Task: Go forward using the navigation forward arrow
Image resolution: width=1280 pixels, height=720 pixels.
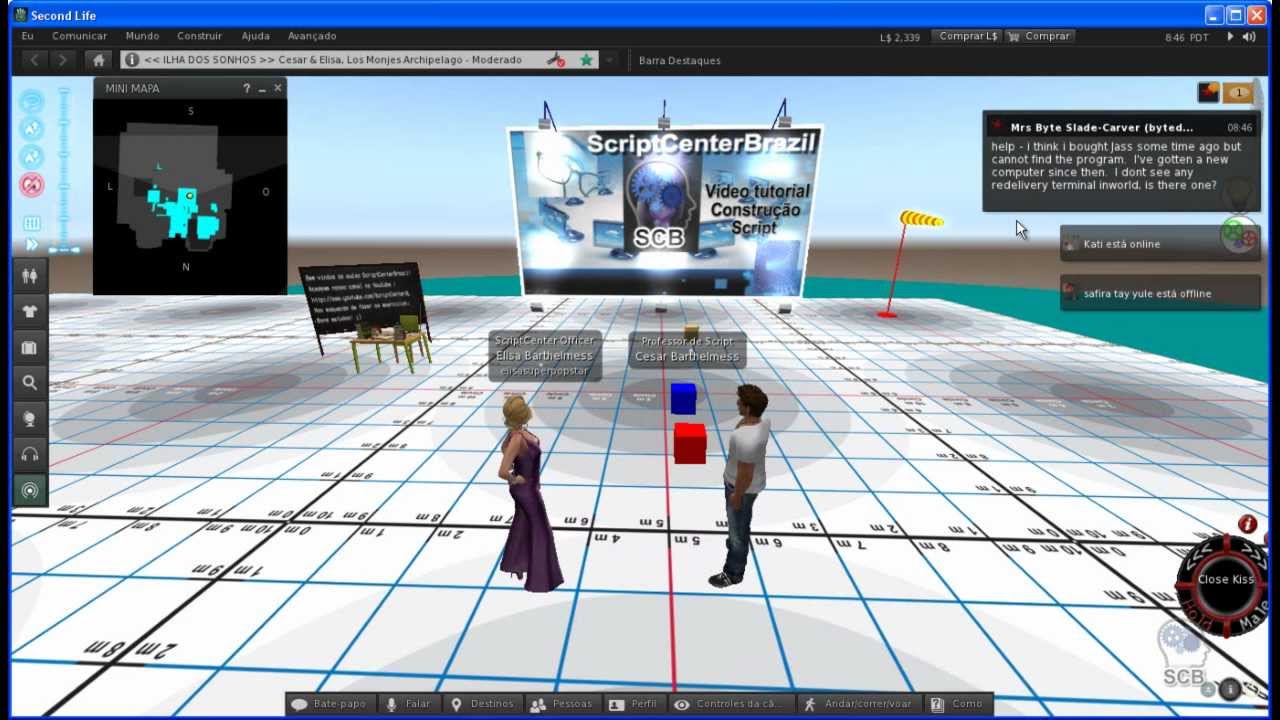Action: [x=63, y=60]
